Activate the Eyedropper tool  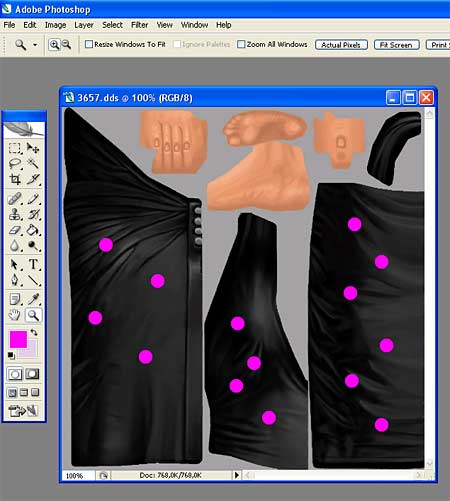click(x=33, y=299)
